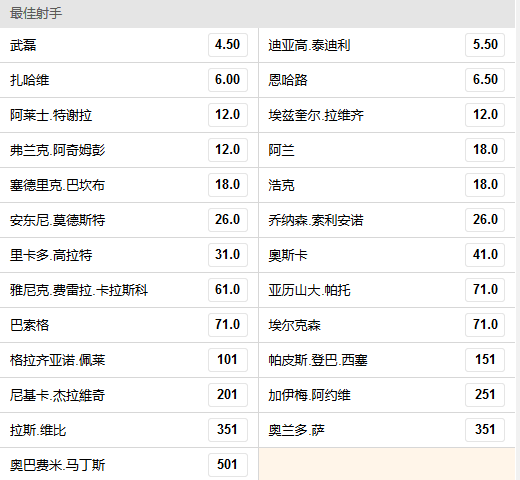Select 251 odds for 加伊梅.阿约维
520x480 pixels.
(485, 395)
